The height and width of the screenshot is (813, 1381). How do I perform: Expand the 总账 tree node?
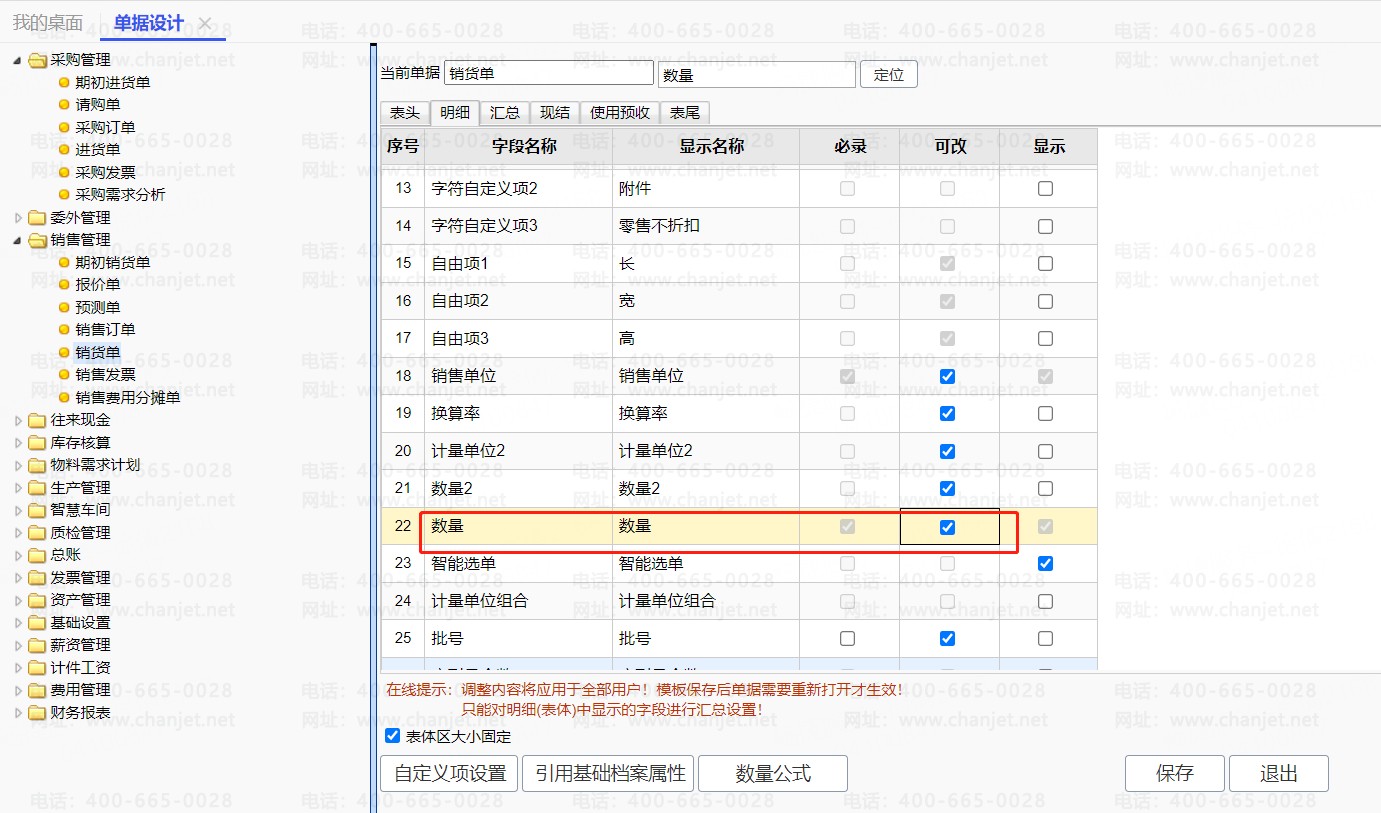click(17, 555)
